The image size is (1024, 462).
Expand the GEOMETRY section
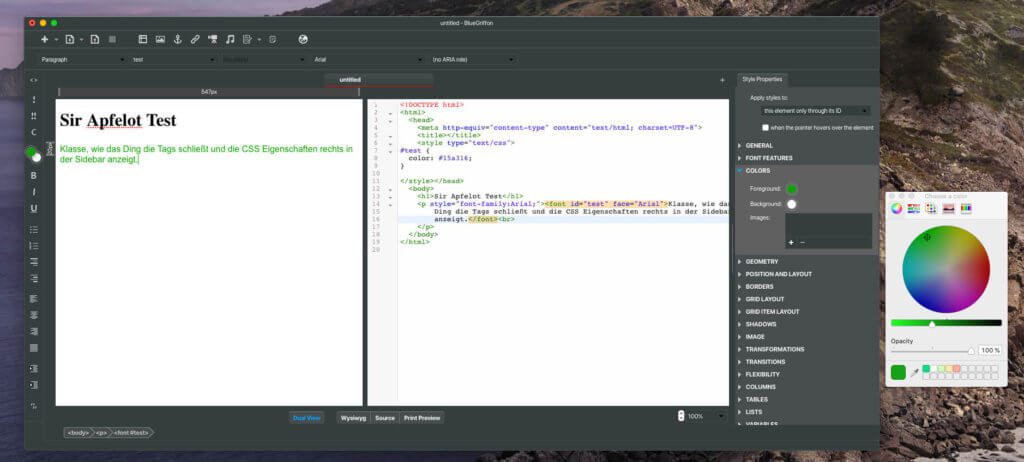[x=761, y=261]
